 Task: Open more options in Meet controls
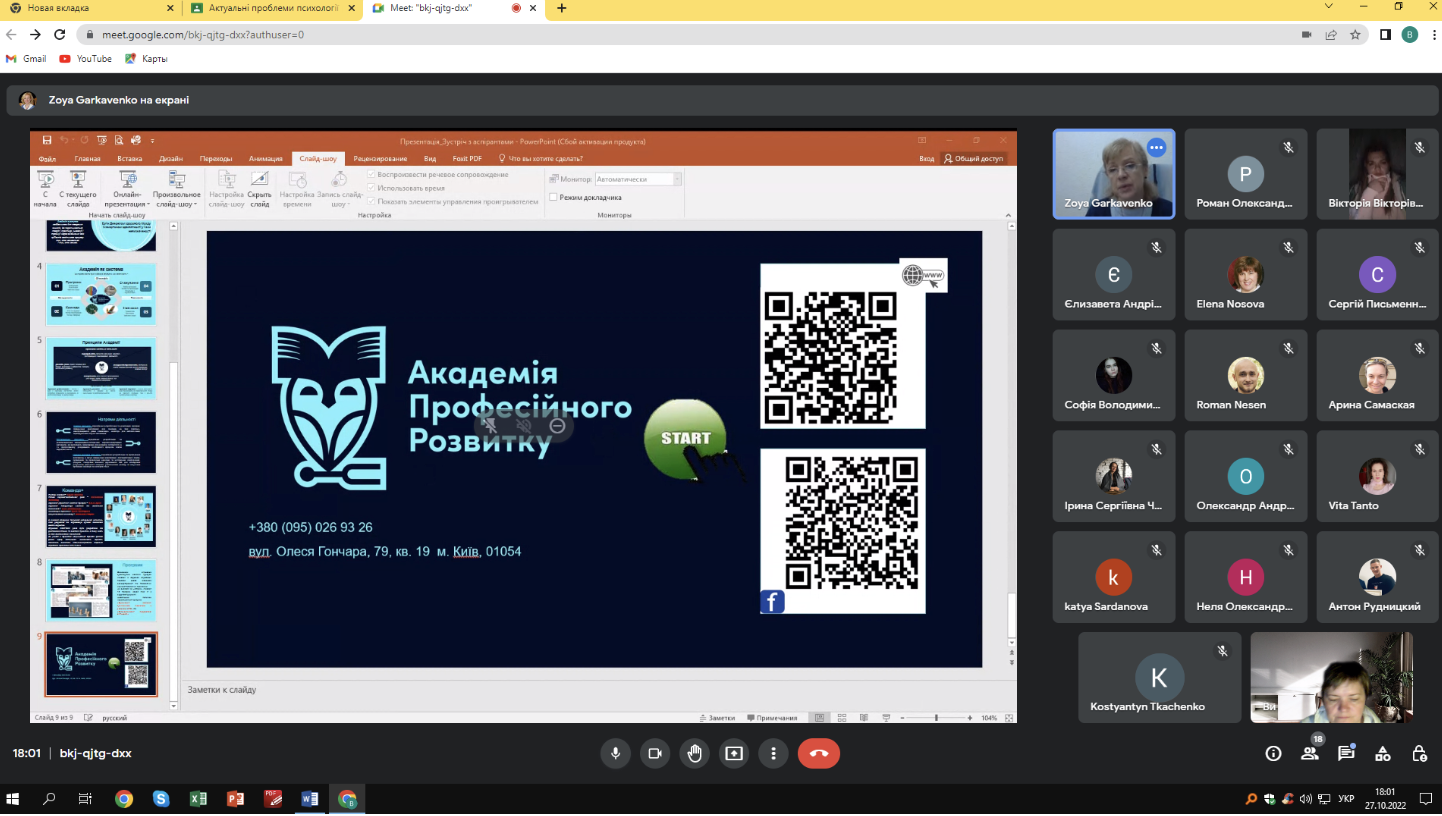(x=773, y=753)
